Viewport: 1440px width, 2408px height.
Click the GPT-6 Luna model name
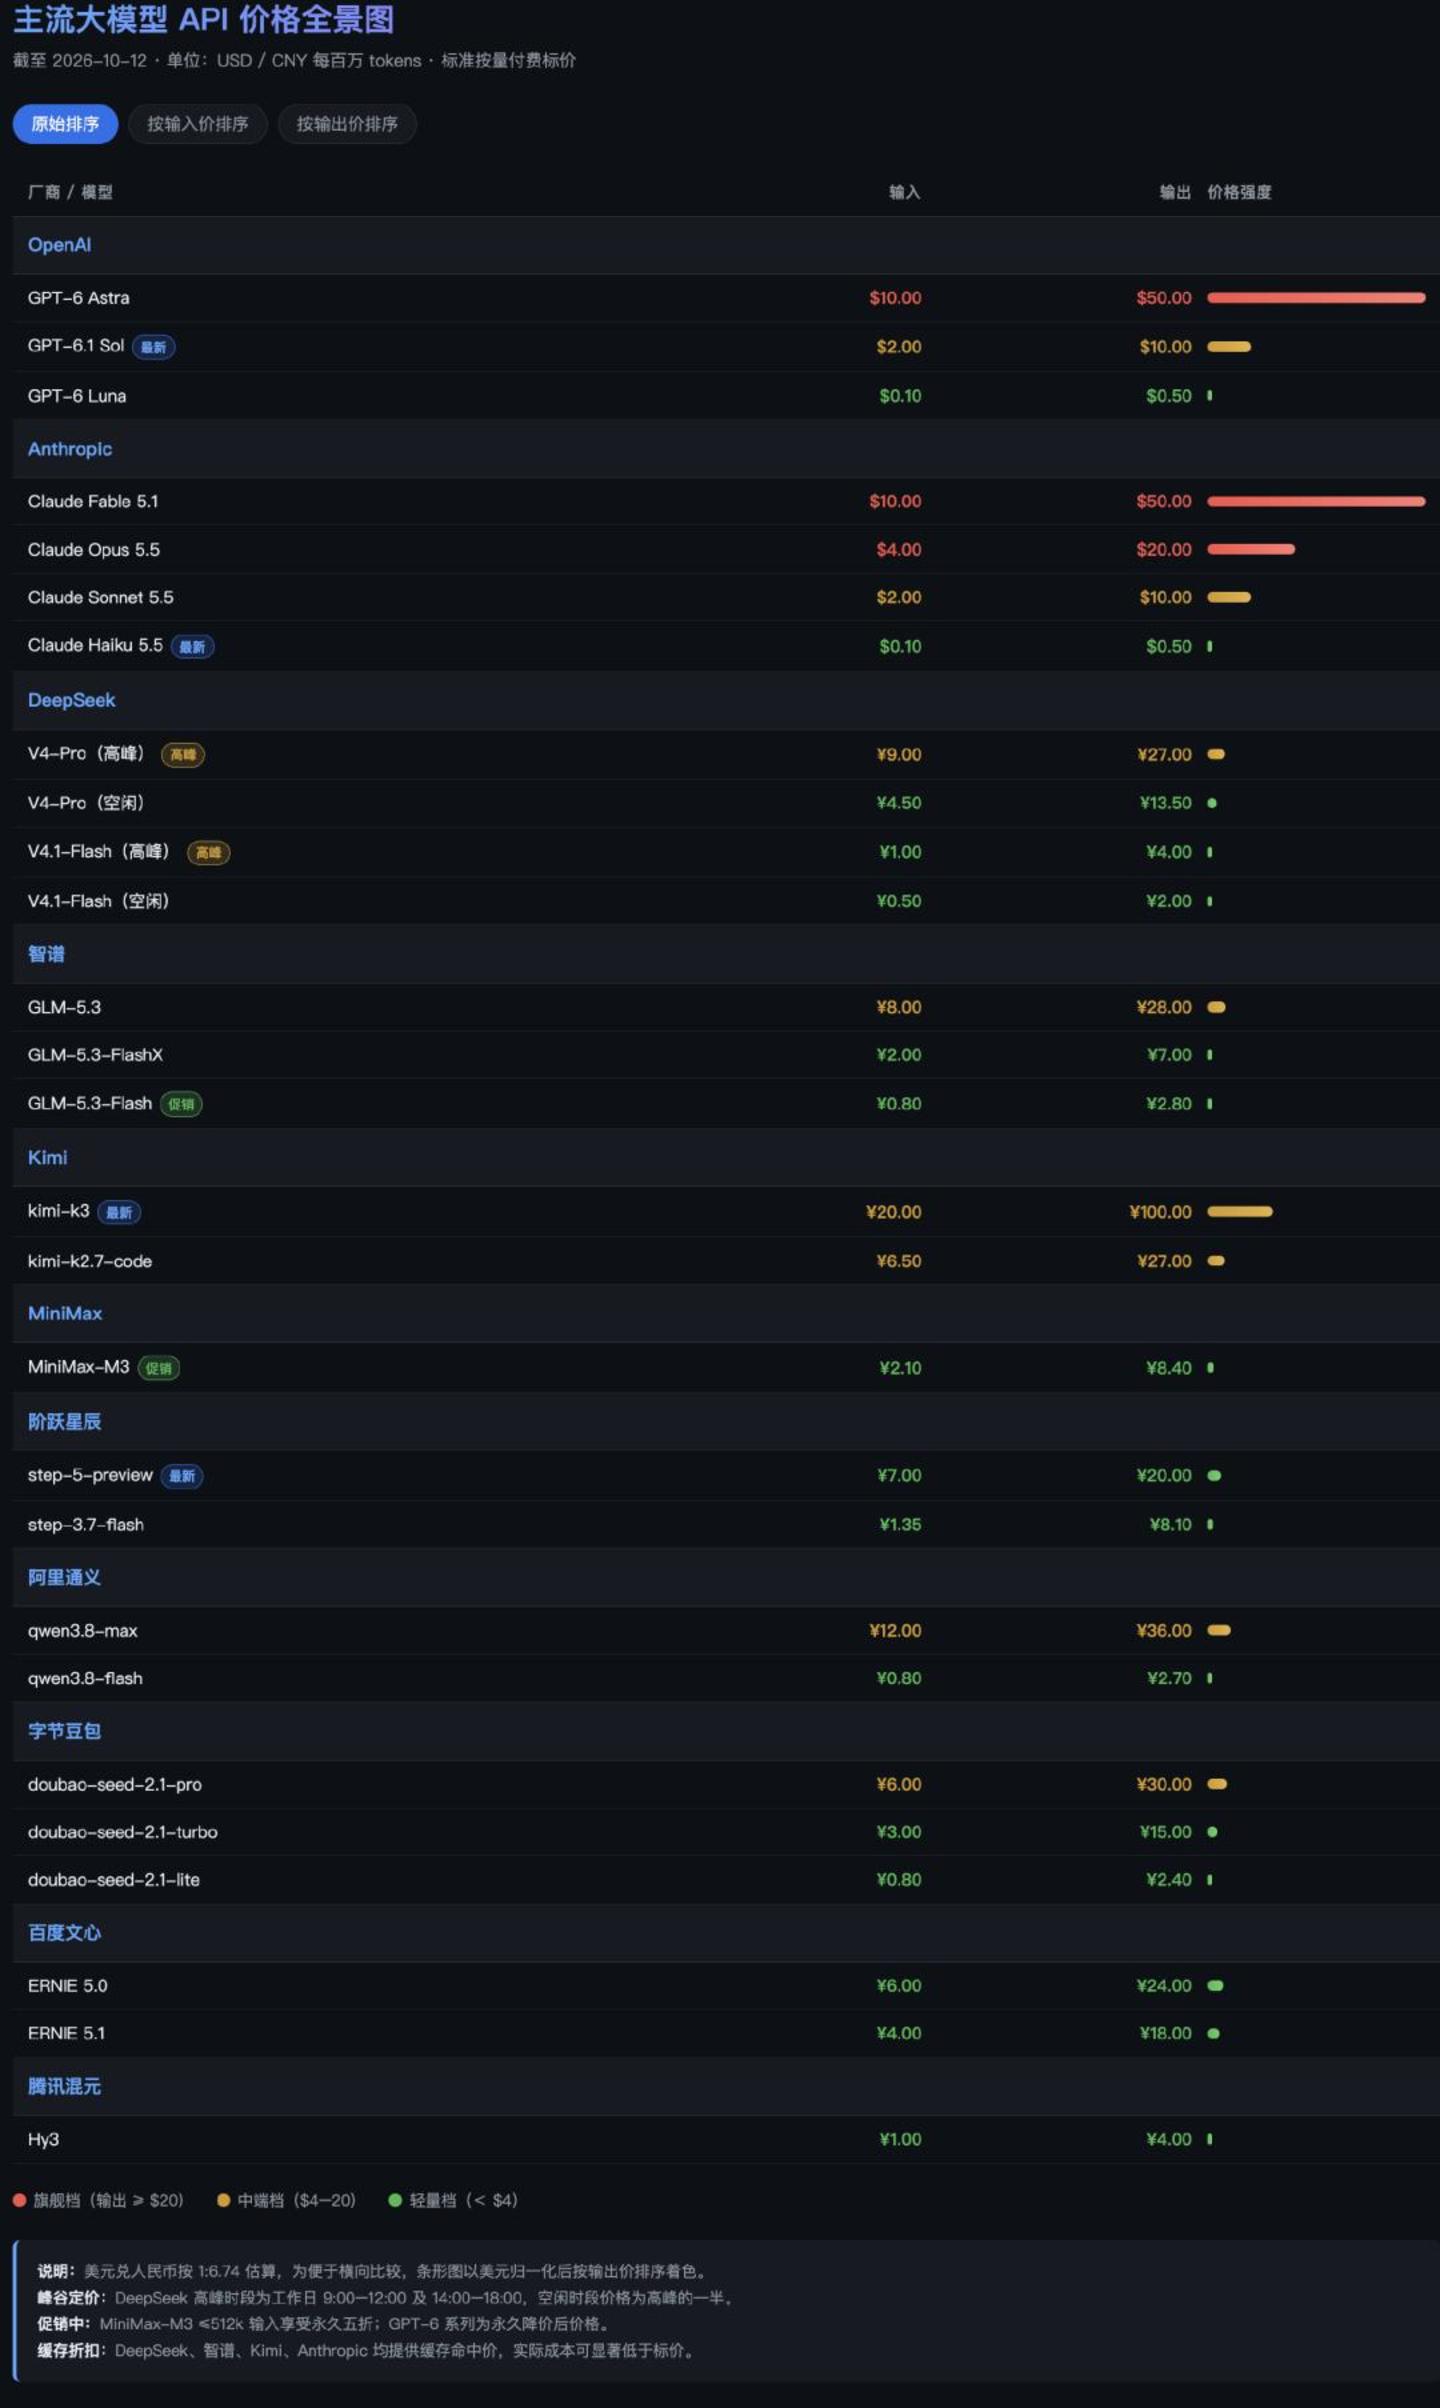pos(77,396)
